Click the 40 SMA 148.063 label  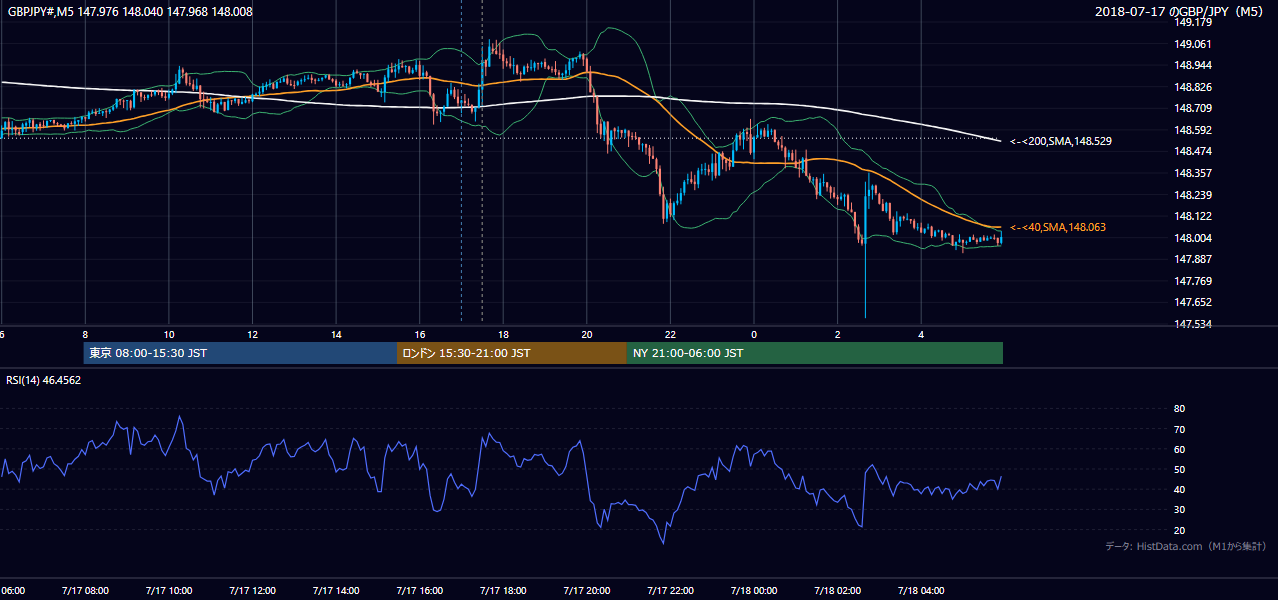pyautogui.click(x=1058, y=228)
